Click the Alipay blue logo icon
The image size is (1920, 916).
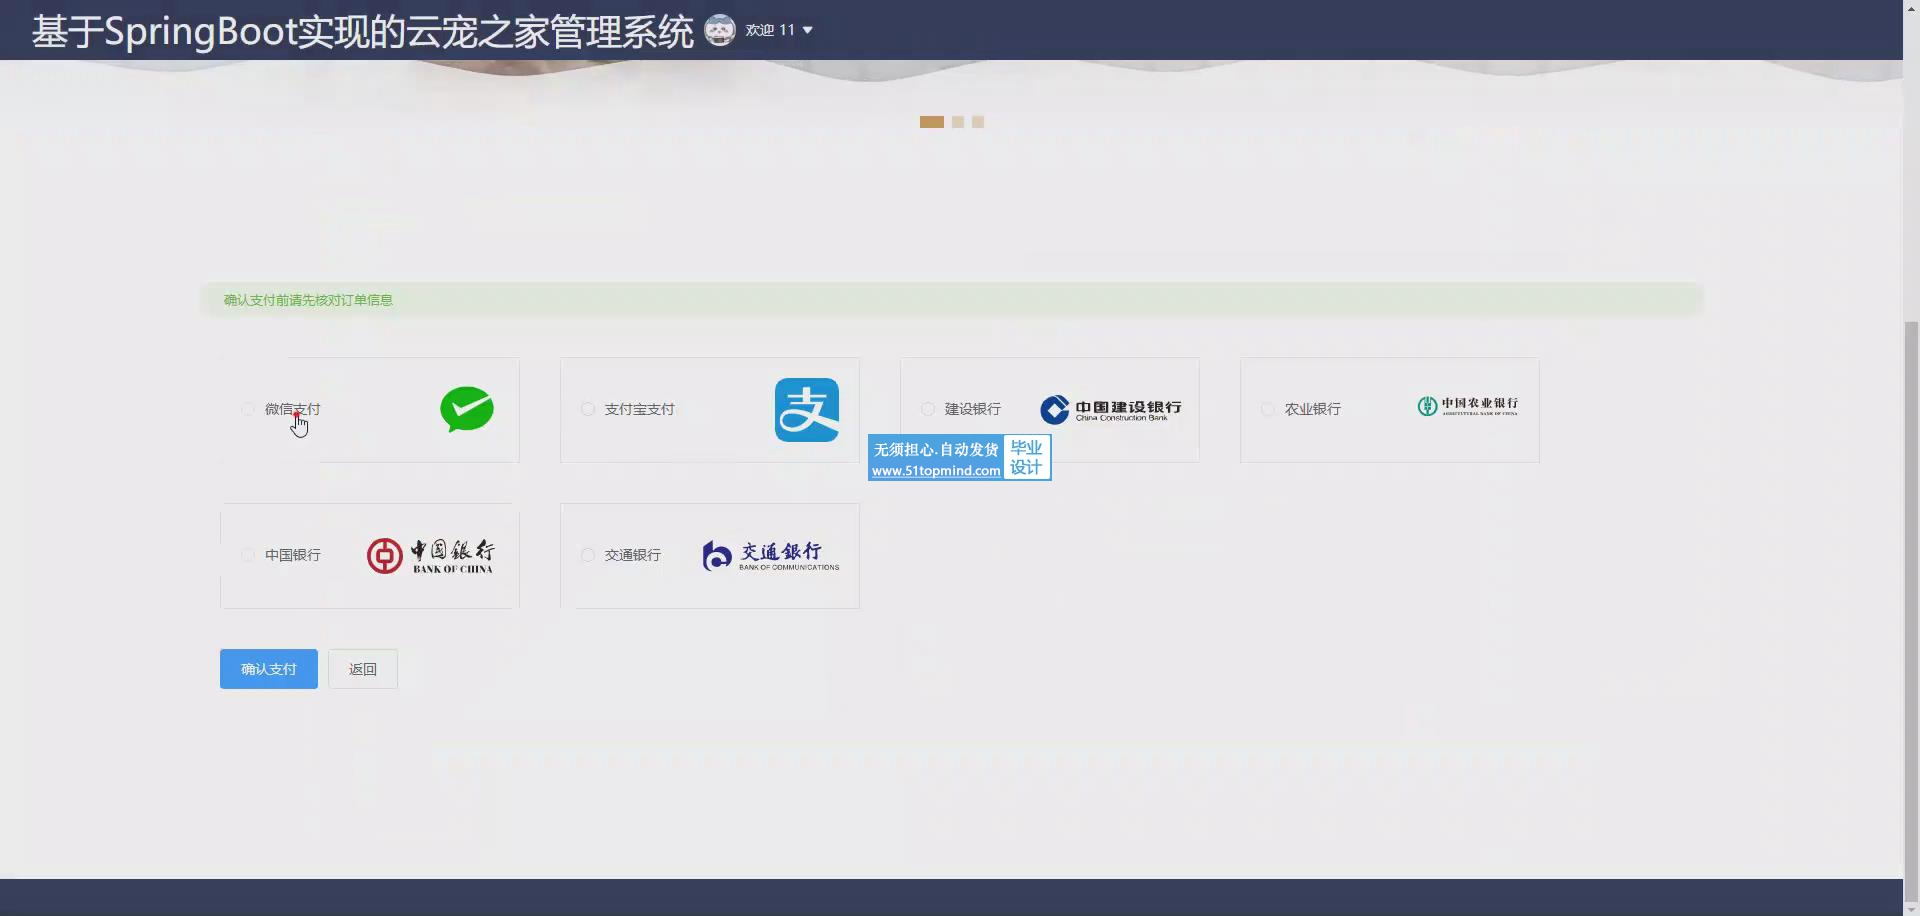806,410
